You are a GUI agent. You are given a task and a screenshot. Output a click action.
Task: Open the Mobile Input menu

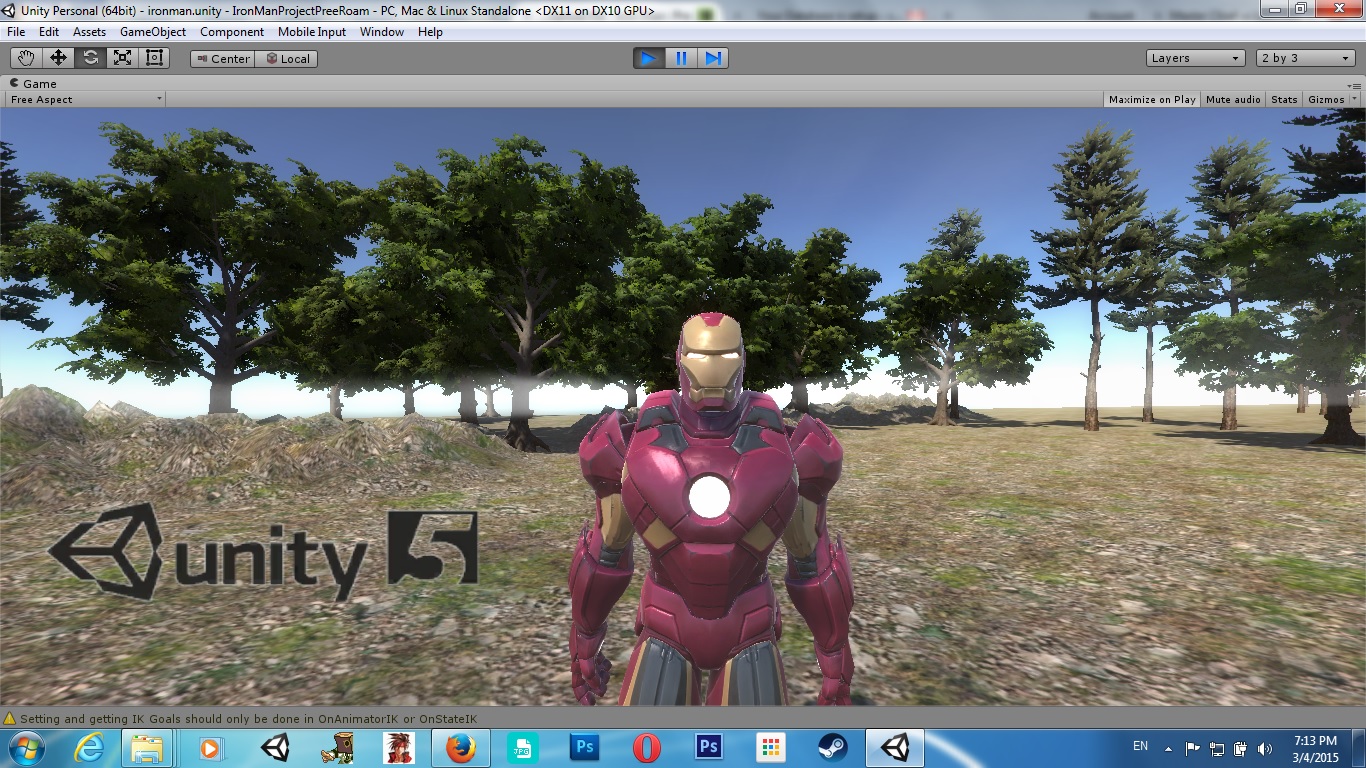(312, 32)
